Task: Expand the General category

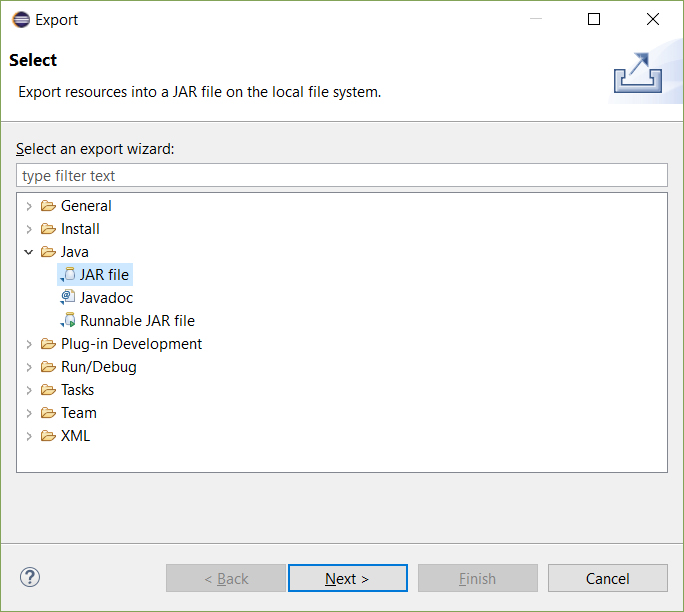Action: 29,206
